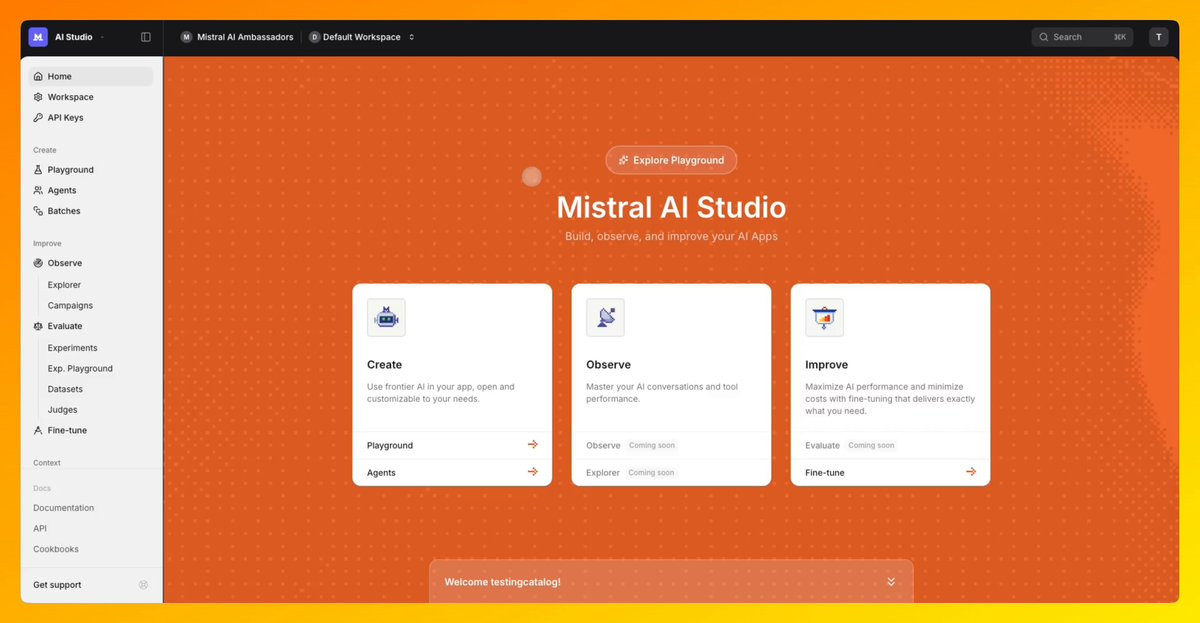Click the arrow next to Agents in Create card
This screenshot has height=623, width=1200.
[x=533, y=472]
